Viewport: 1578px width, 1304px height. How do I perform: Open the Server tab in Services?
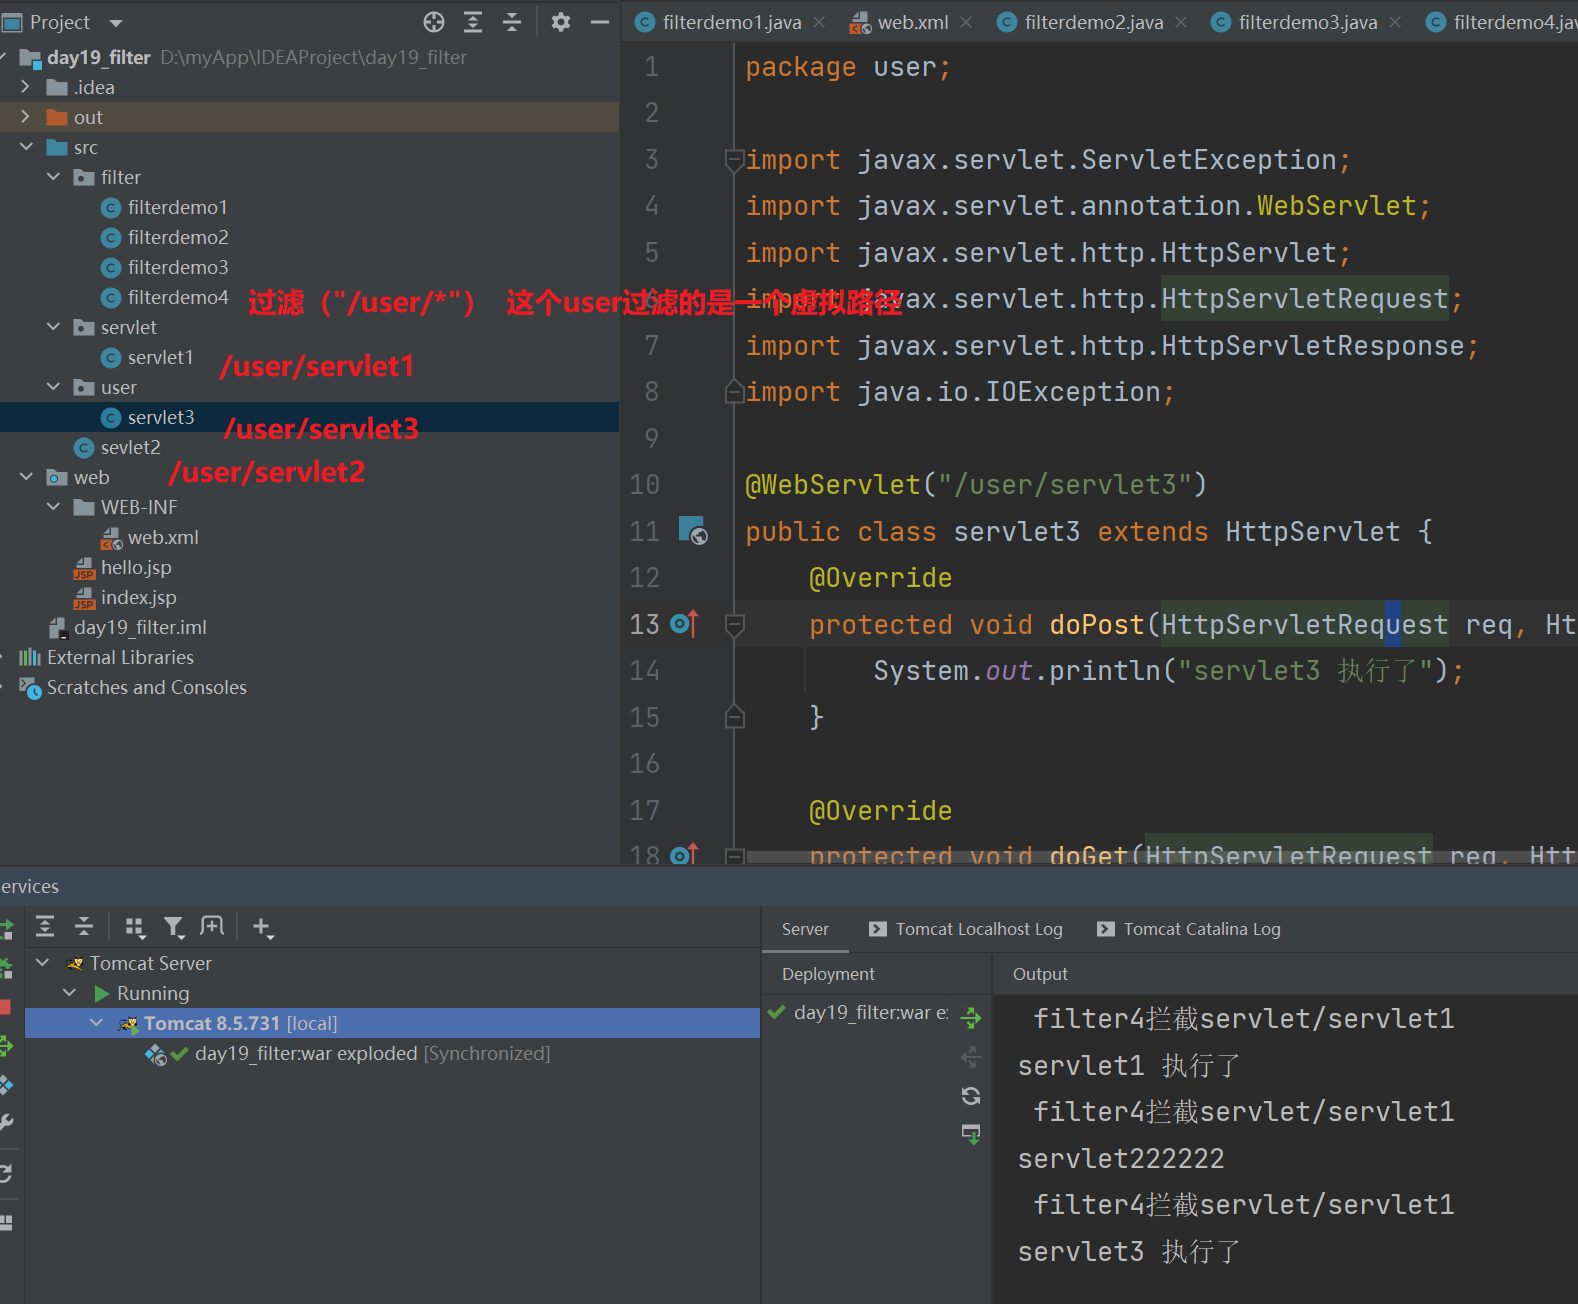pos(805,929)
